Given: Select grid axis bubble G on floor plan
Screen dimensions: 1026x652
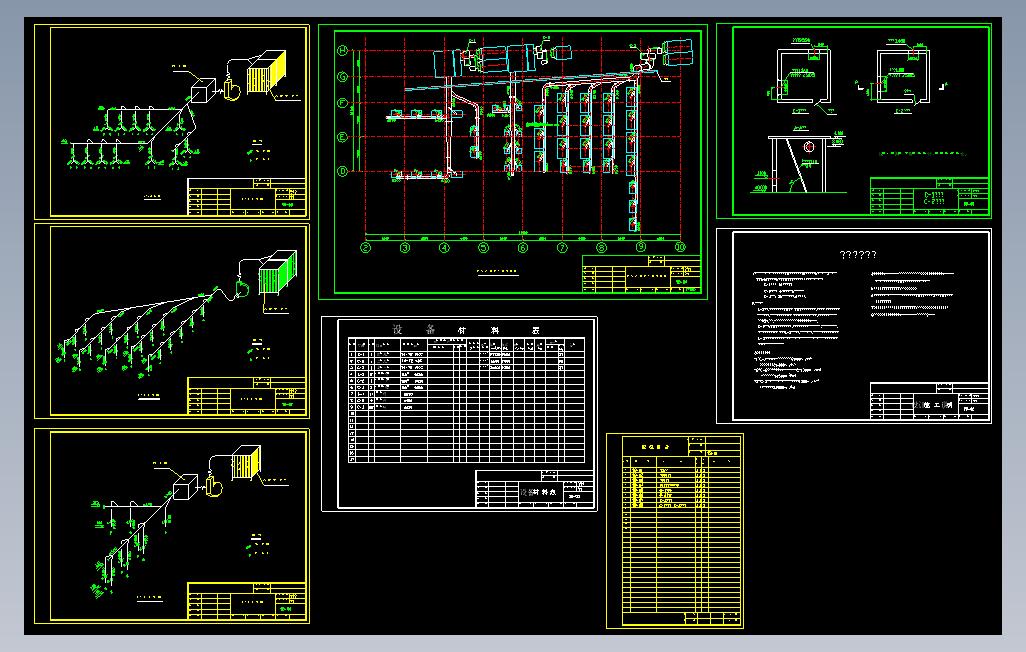Looking at the screenshot, I should 342,77.
